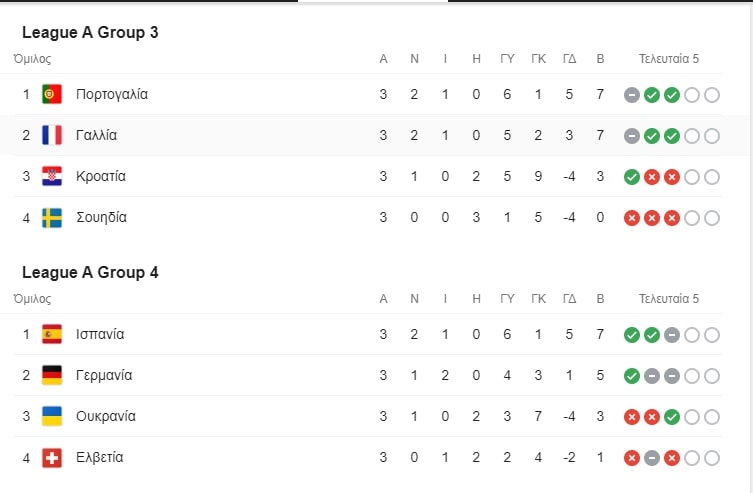Click the Portugal flag icon

click(x=52, y=94)
